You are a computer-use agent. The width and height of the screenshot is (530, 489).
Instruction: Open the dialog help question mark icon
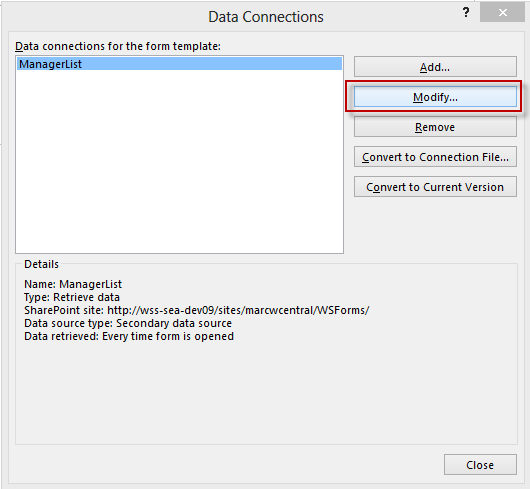pos(466,13)
